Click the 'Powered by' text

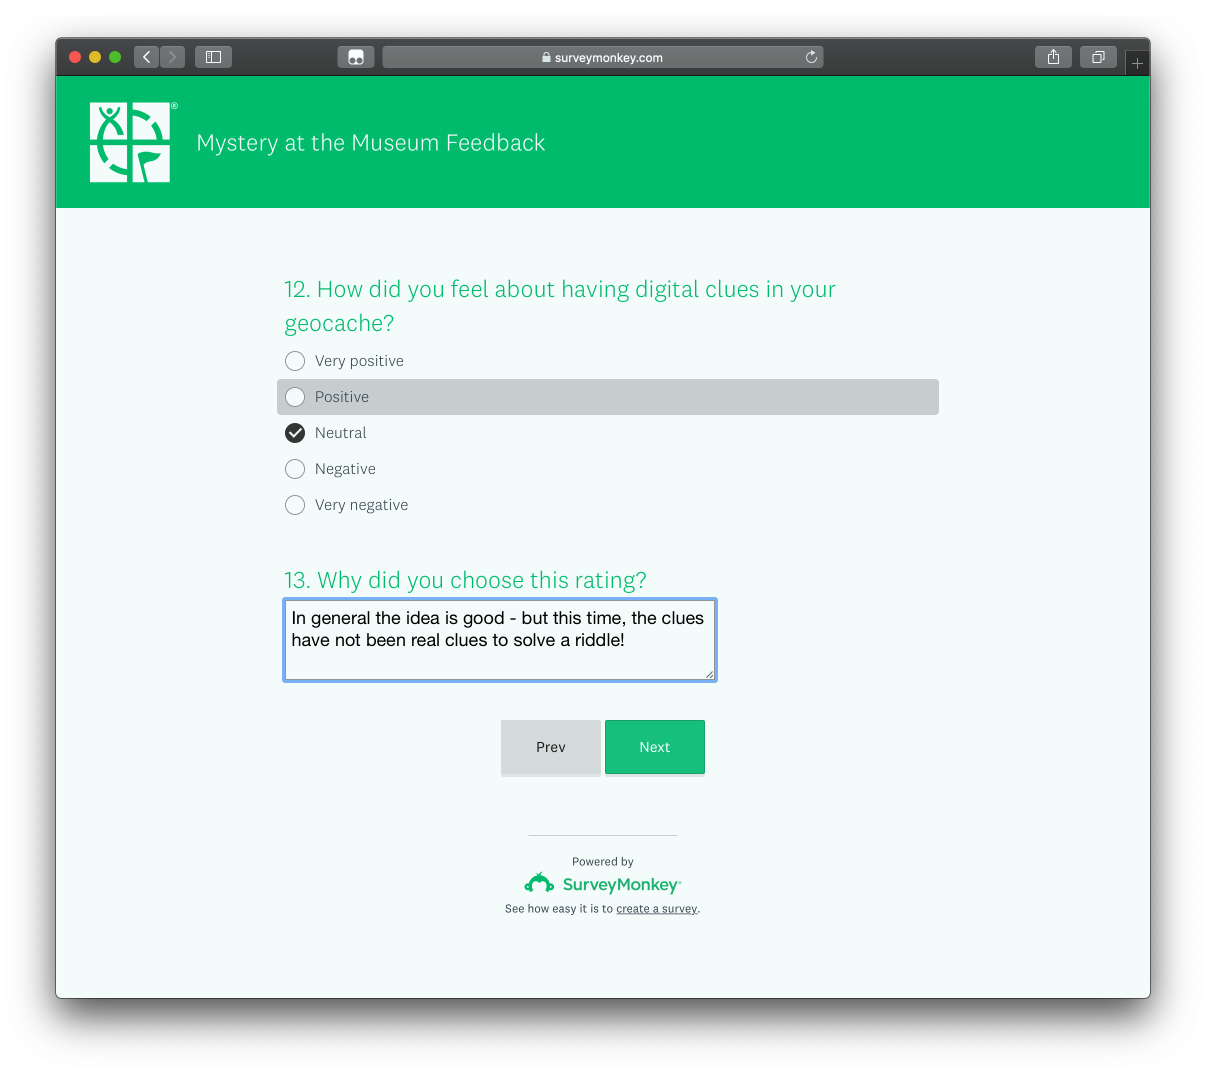point(603,862)
